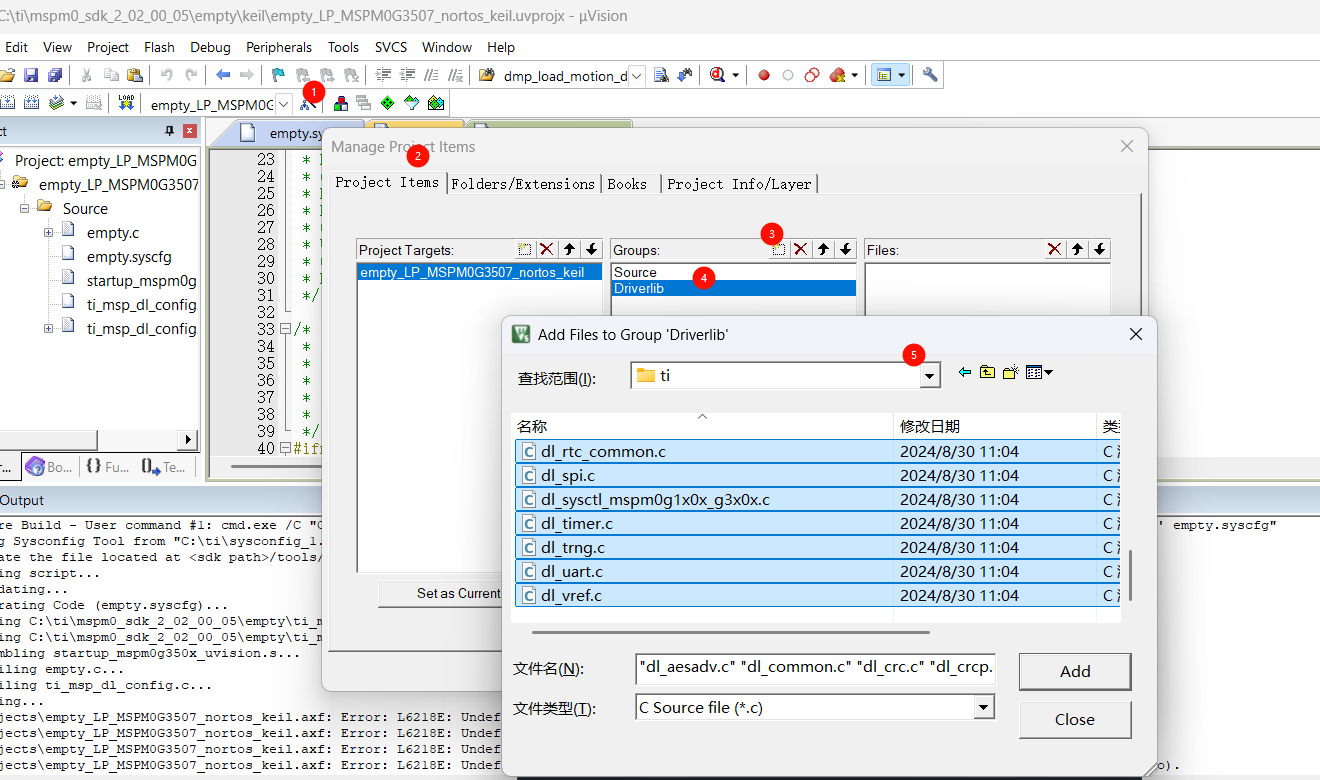Toggle auto-hide pin on Project panel
This screenshot has width=1320, height=780.
pos(169,131)
